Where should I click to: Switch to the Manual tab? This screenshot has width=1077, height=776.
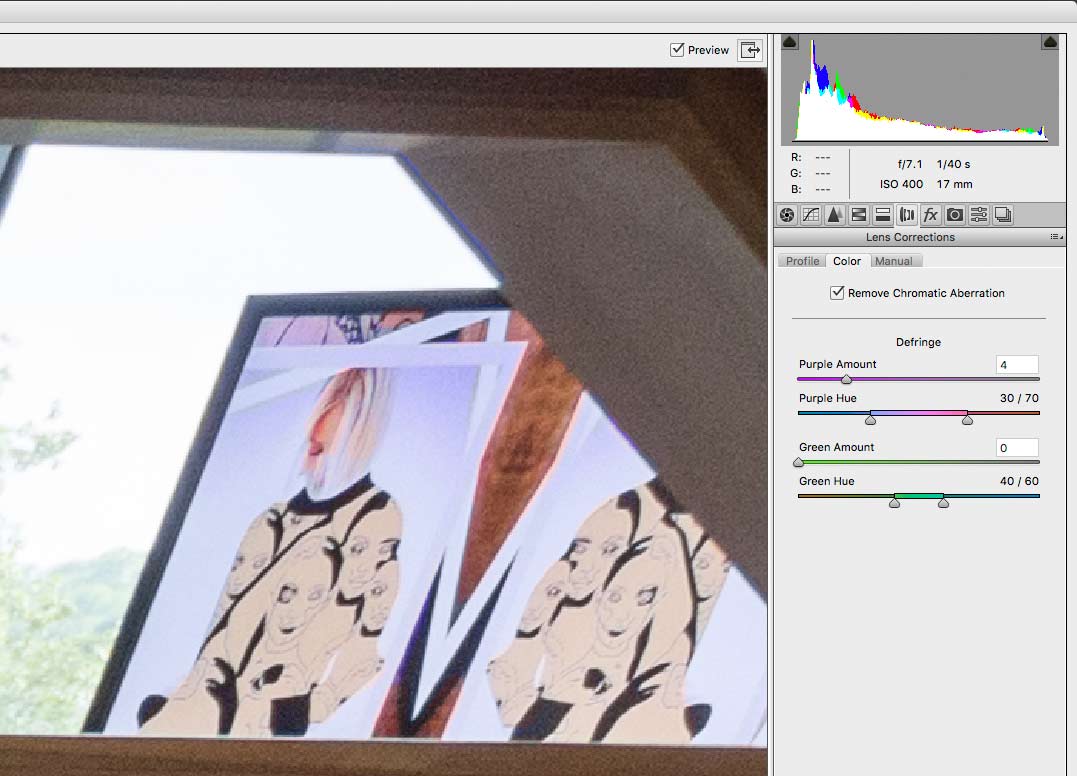pos(894,261)
